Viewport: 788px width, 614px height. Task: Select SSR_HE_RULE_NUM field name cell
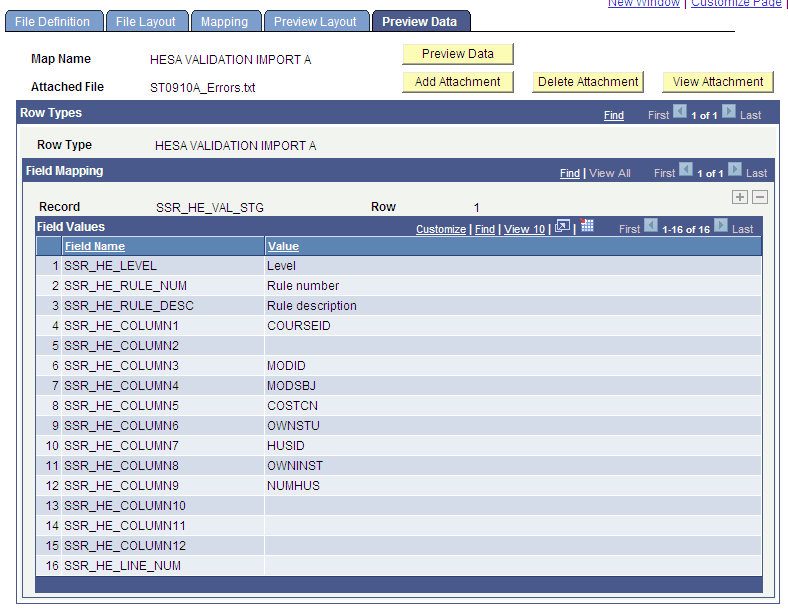[163, 286]
